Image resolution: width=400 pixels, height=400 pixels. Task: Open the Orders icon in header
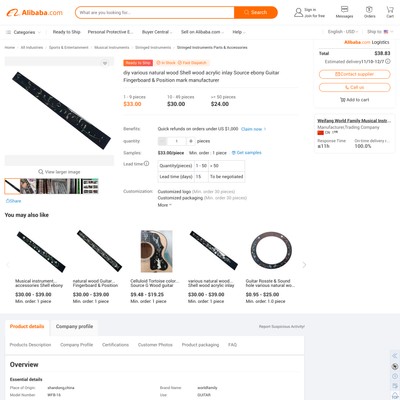[x=369, y=9]
